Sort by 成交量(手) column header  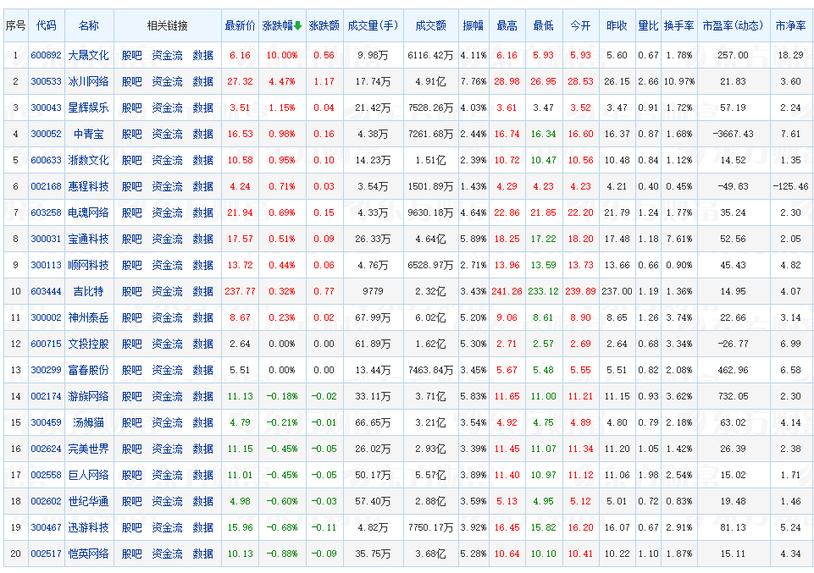[373, 25]
